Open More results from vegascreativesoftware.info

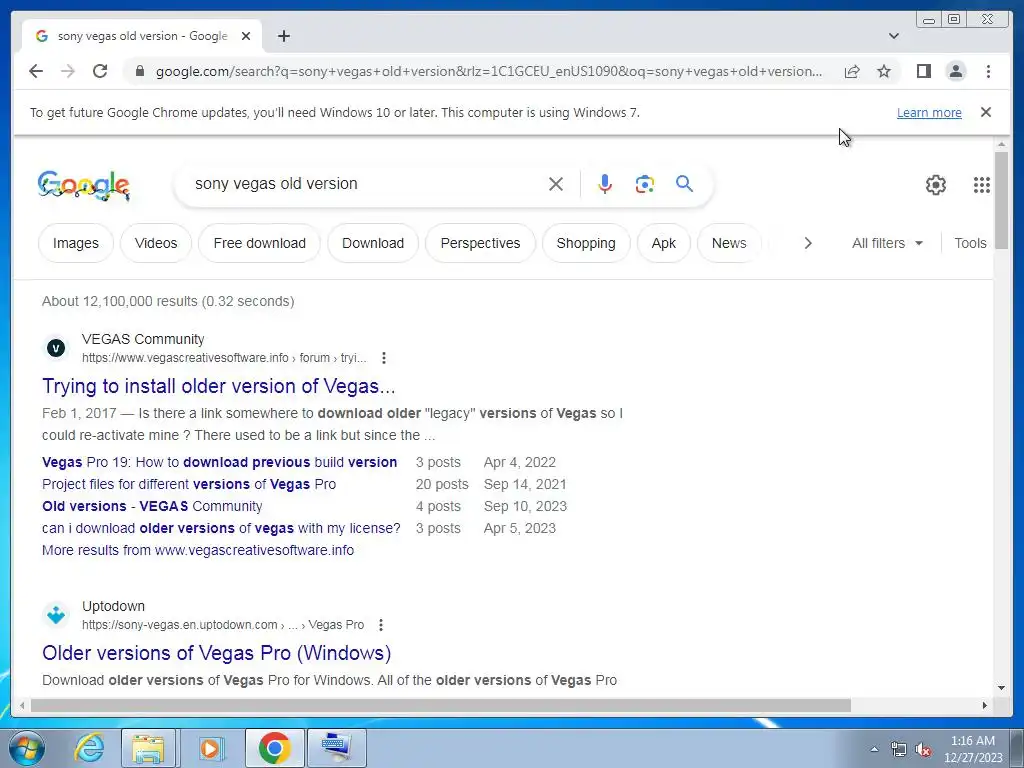click(x=198, y=551)
